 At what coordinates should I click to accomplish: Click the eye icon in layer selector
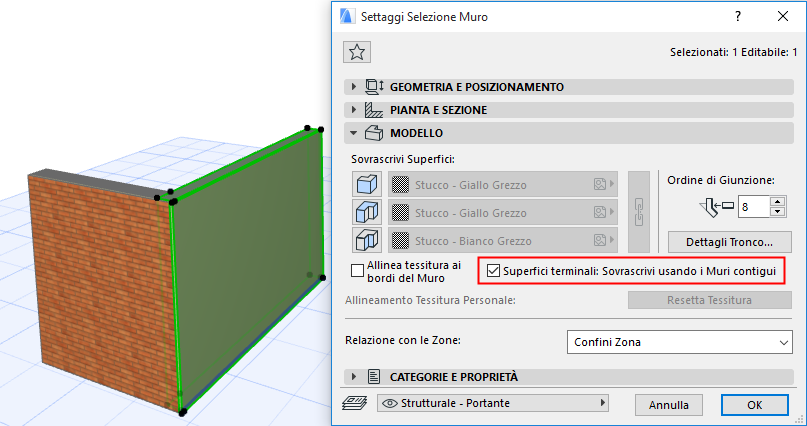coord(390,403)
